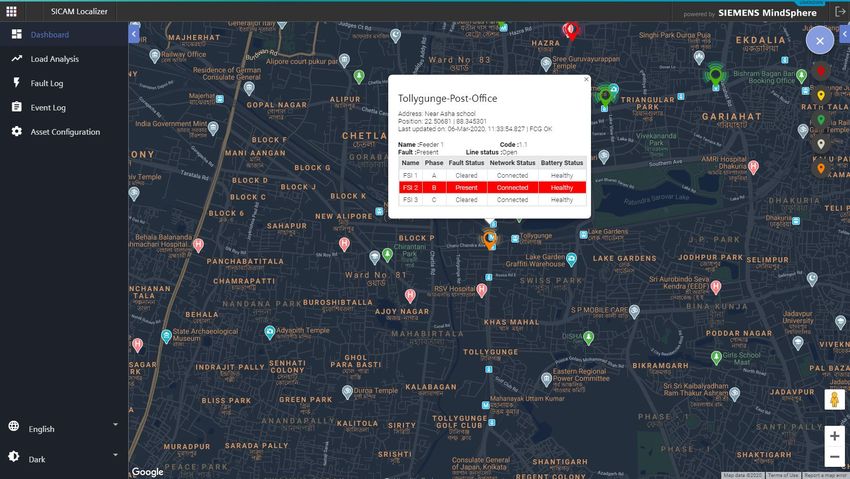Image resolution: width=850 pixels, height=479 pixels.
Task: Click the Dashboard grid icon
Action: pos(17,34)
